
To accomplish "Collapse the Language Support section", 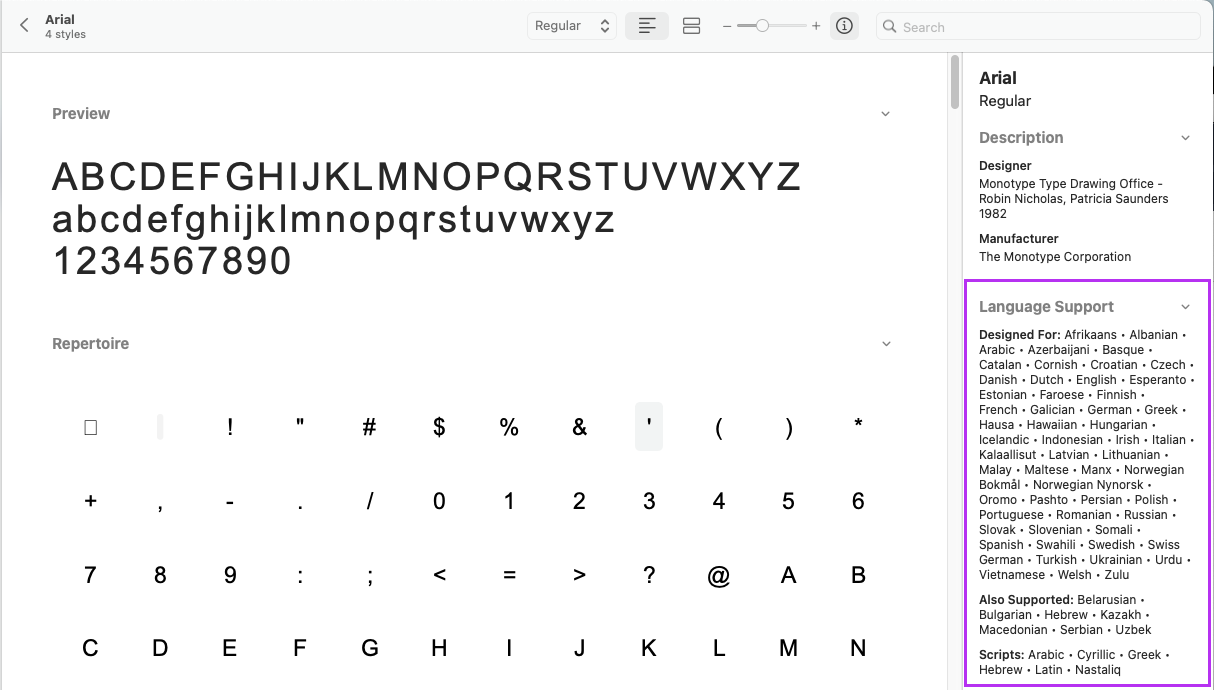I will point(1185,307).
